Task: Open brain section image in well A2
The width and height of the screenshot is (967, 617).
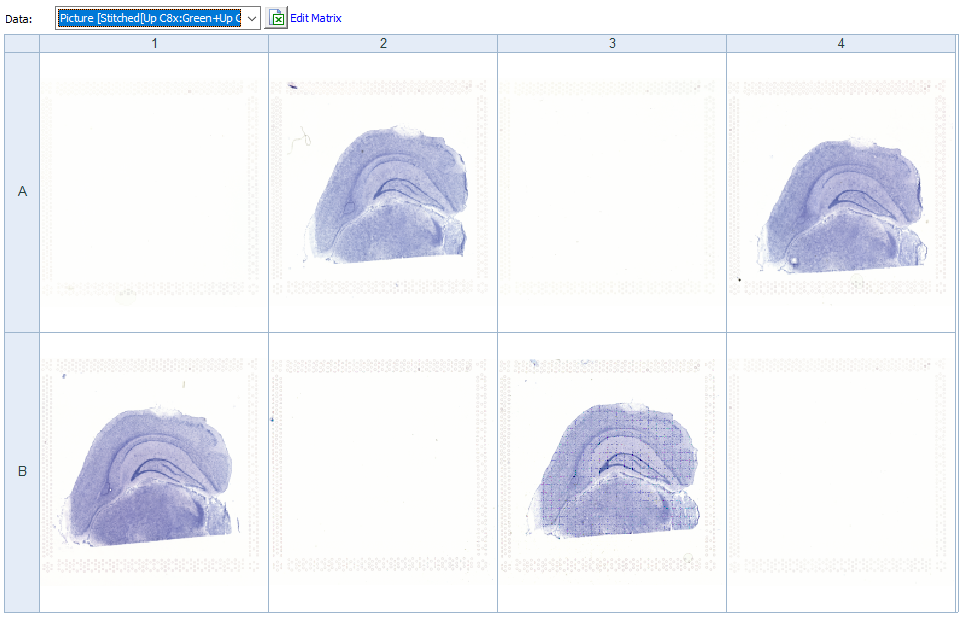Action: coord(383,192)
